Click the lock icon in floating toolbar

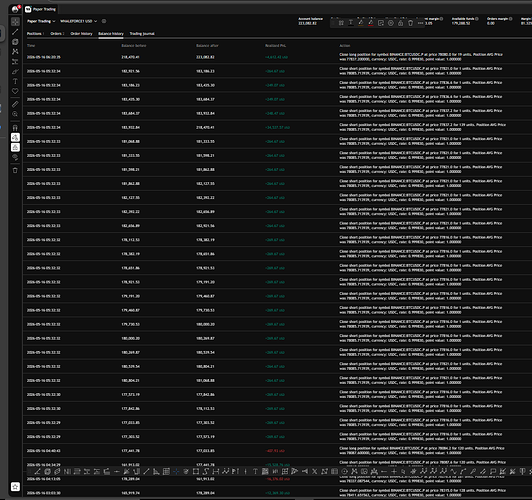coord(400,23)
